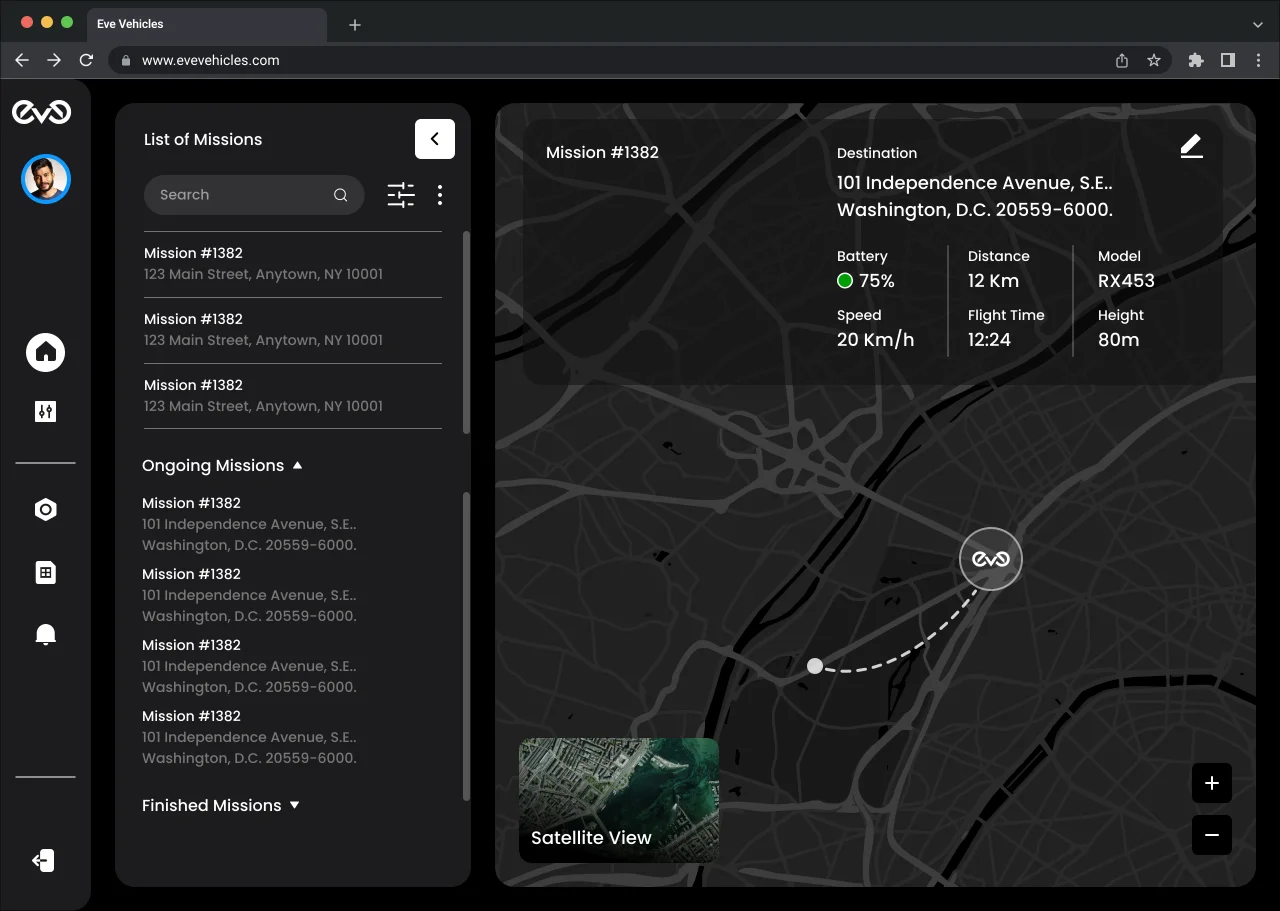Open the user profile avatar
The width and height of the screenshot is (1280, 911).
46,179
